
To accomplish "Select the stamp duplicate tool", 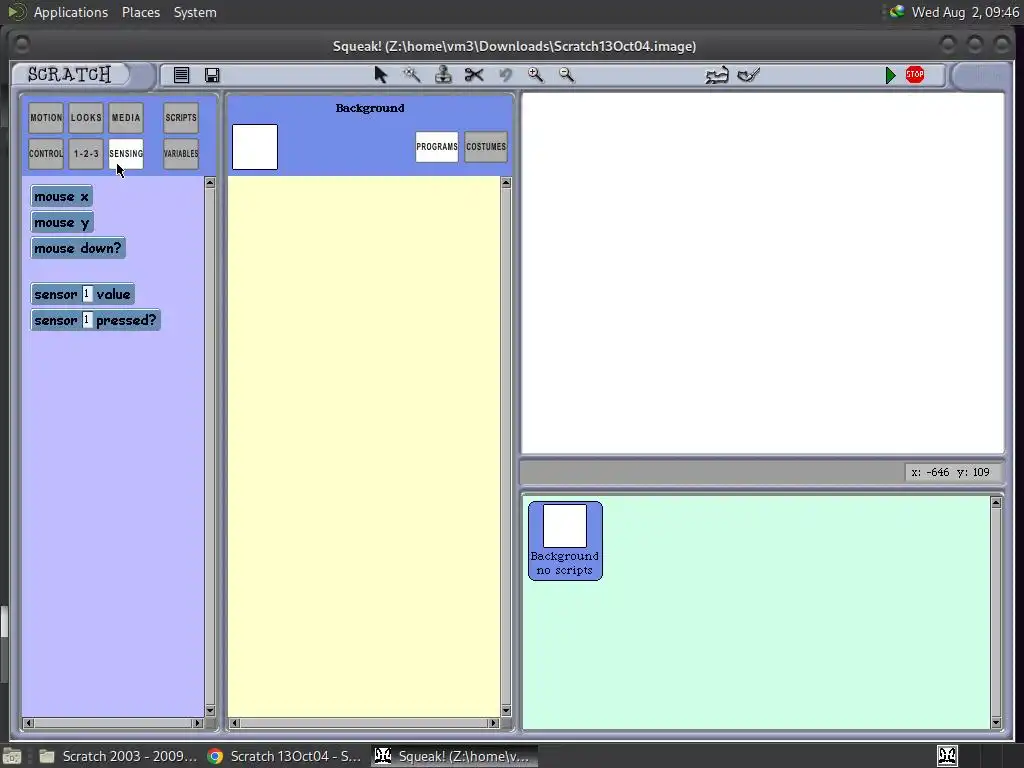I will pyautogui.click(x=443, y=75).
